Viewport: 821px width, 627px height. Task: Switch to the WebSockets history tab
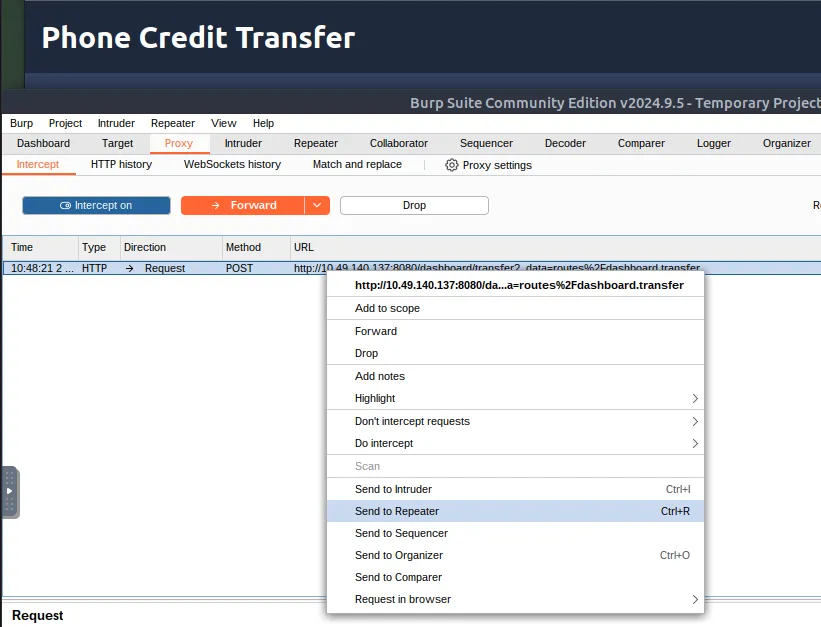click(232, 164)
